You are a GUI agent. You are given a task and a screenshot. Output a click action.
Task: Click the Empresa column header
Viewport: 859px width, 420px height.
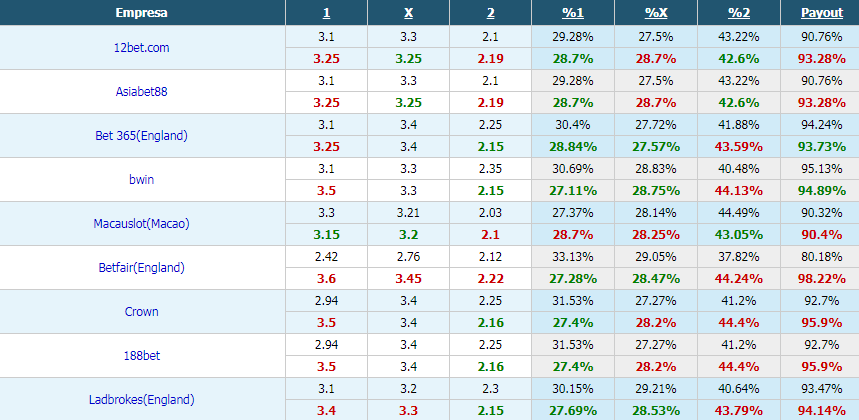[x=141, y=13]
